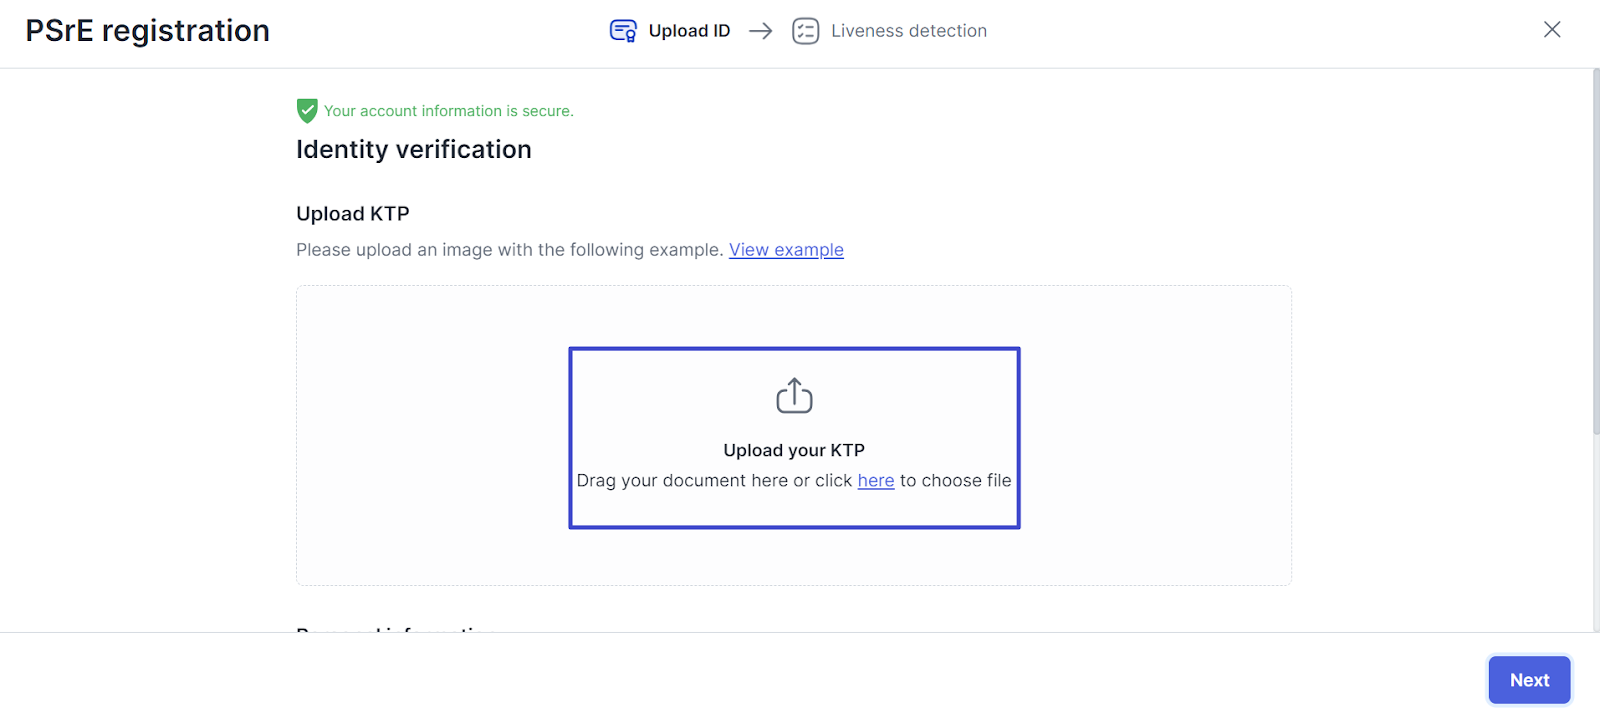Click the vertical scrollbar on the right
Viewport: 1600px width, 713px height.
1595,250
